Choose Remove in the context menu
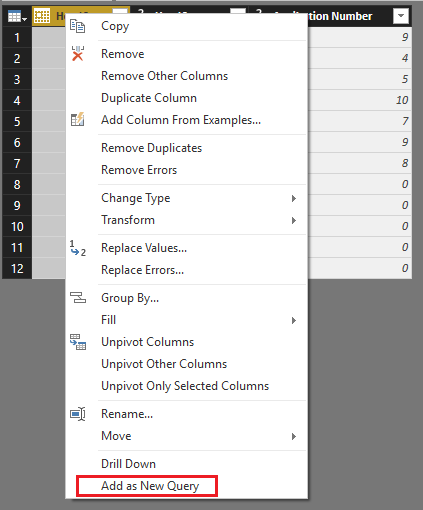 [x=123, y=54]
